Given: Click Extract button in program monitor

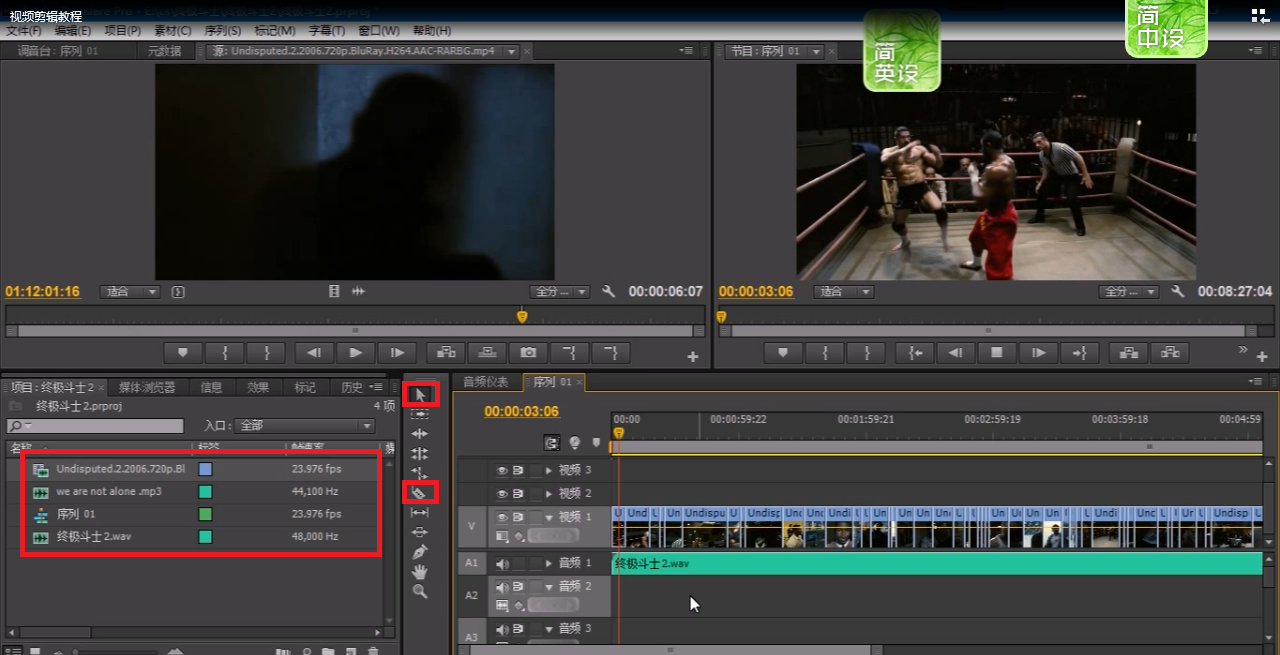Looking at the screenshot, I should tap(1171, 352).
